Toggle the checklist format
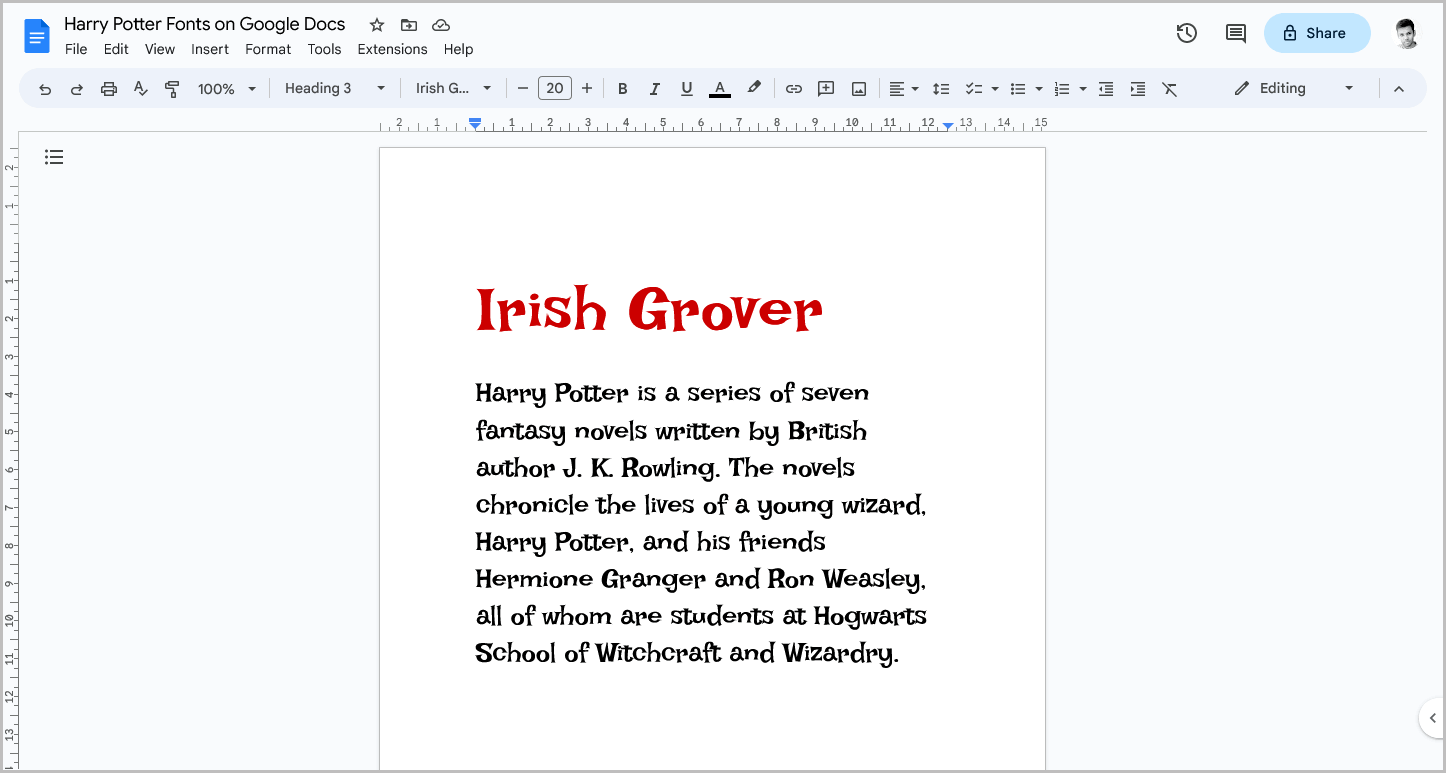This screenshot has width=1446, height=773. pyautogui.click(x=975, y=88)
